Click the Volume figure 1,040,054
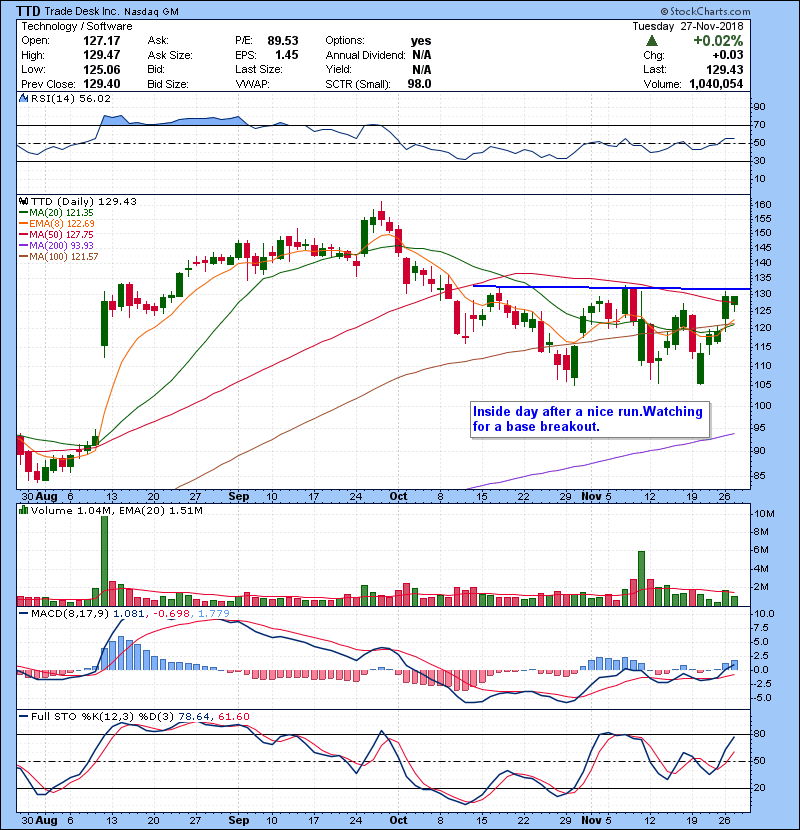Viewport: 800px width, 830px height. [716, 84]
